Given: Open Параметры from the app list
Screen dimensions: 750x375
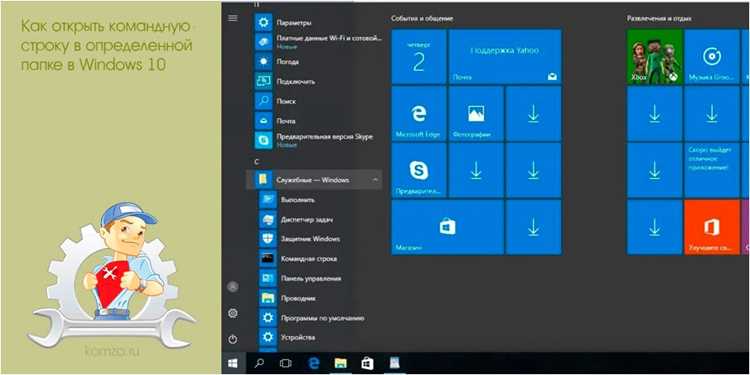Looking at the screenshot, I should [317, 22].
